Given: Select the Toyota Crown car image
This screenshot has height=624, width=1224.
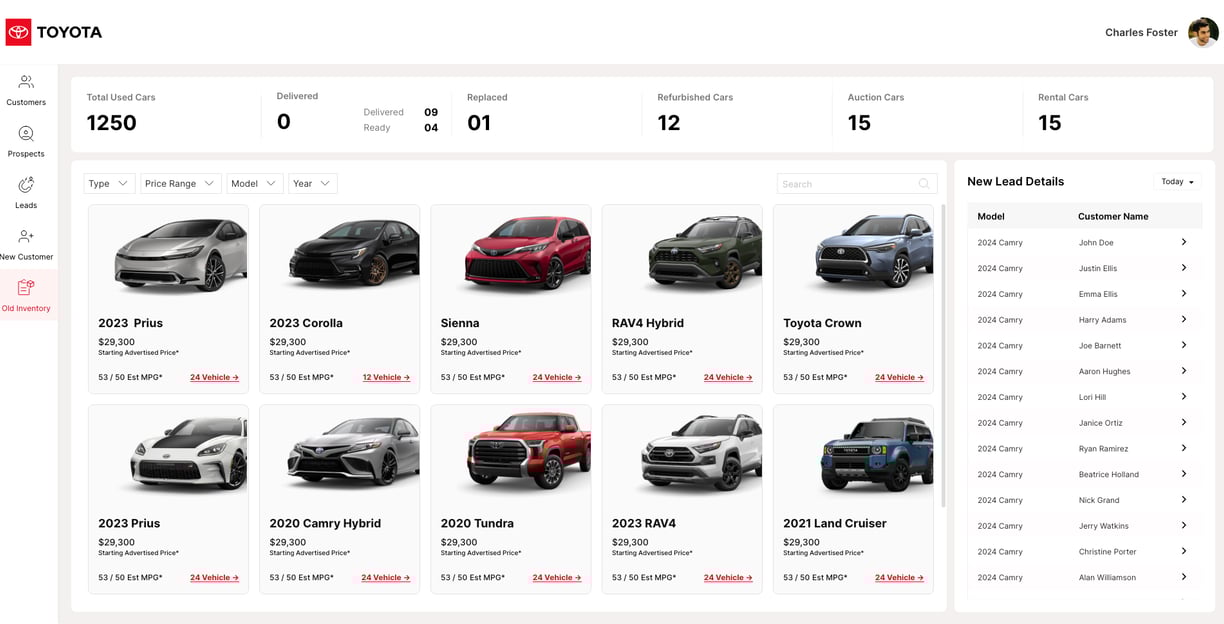Looking at the screenshot, I should (874, 253).
